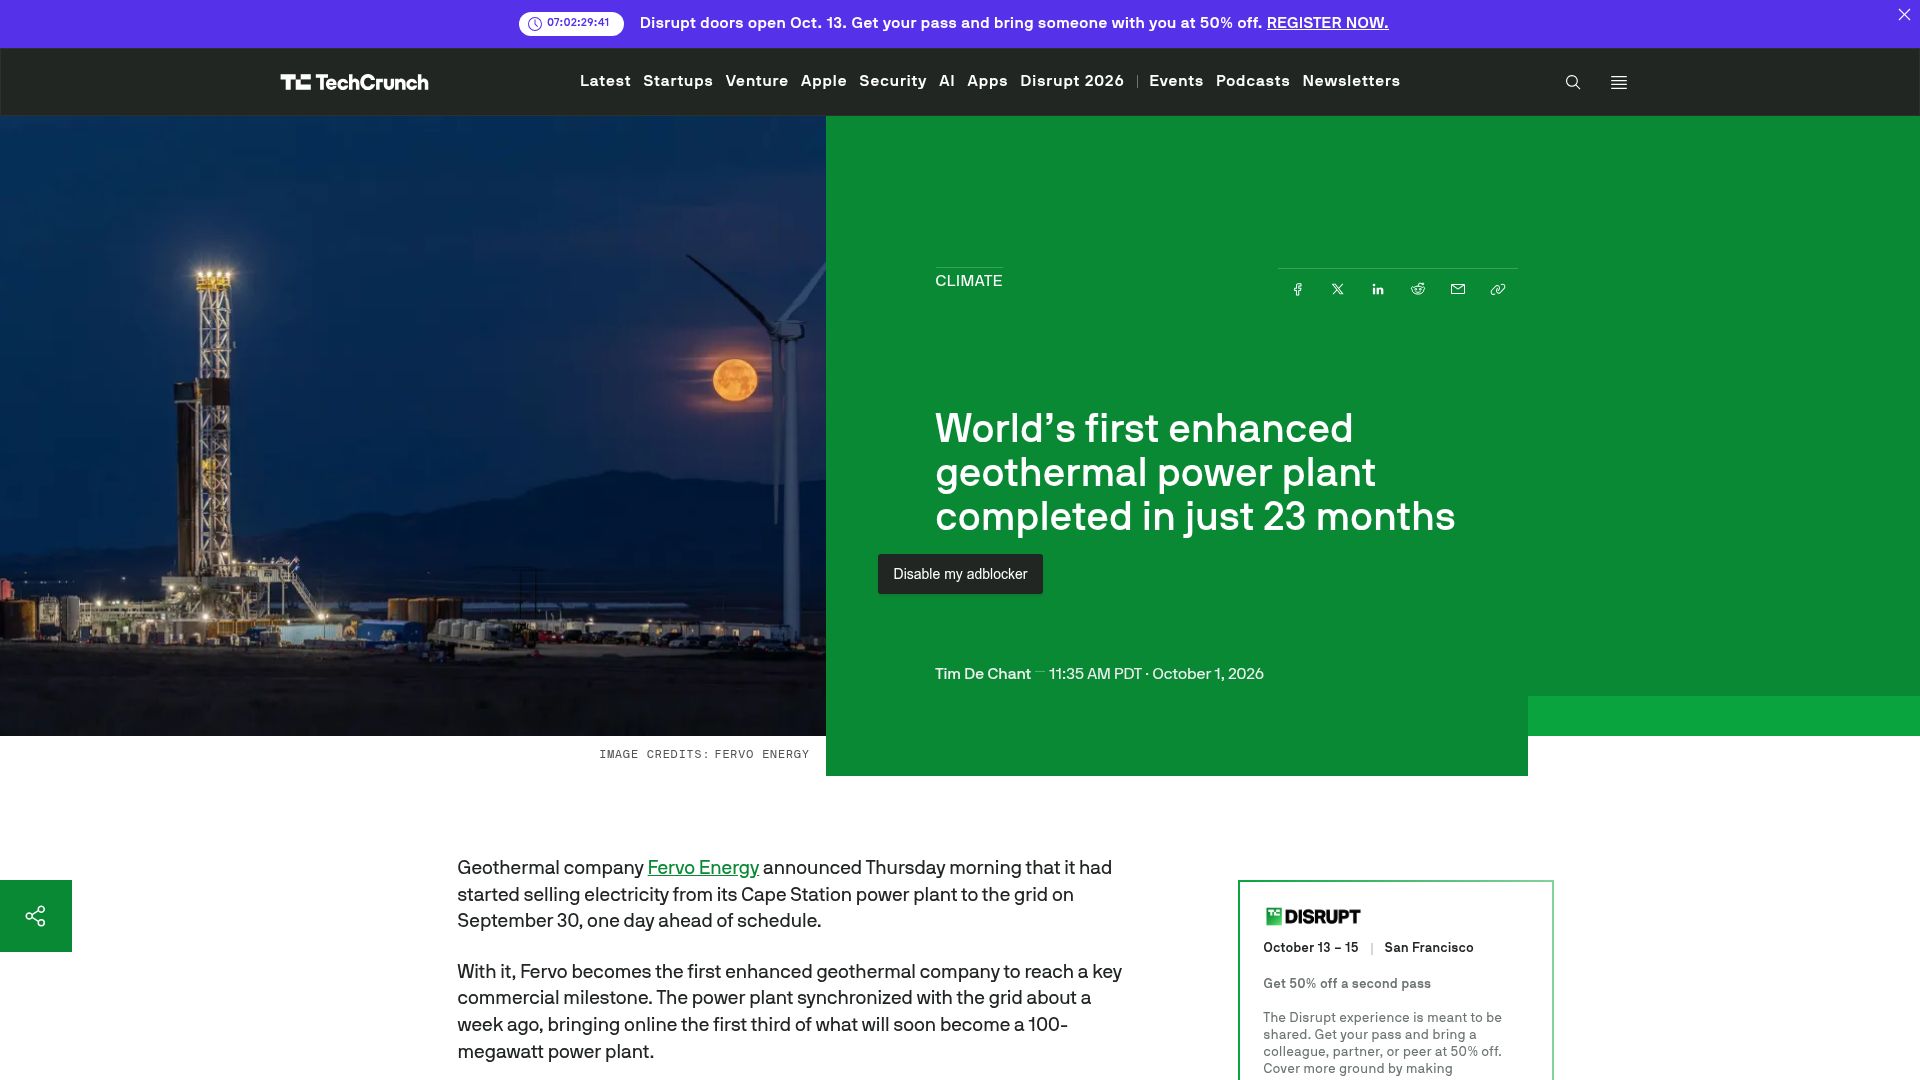The width and height of the screenshot is (1920, 1080).
Task: Click the countdown timer pill
Action: pyautogui.click(x=571, y=23)
